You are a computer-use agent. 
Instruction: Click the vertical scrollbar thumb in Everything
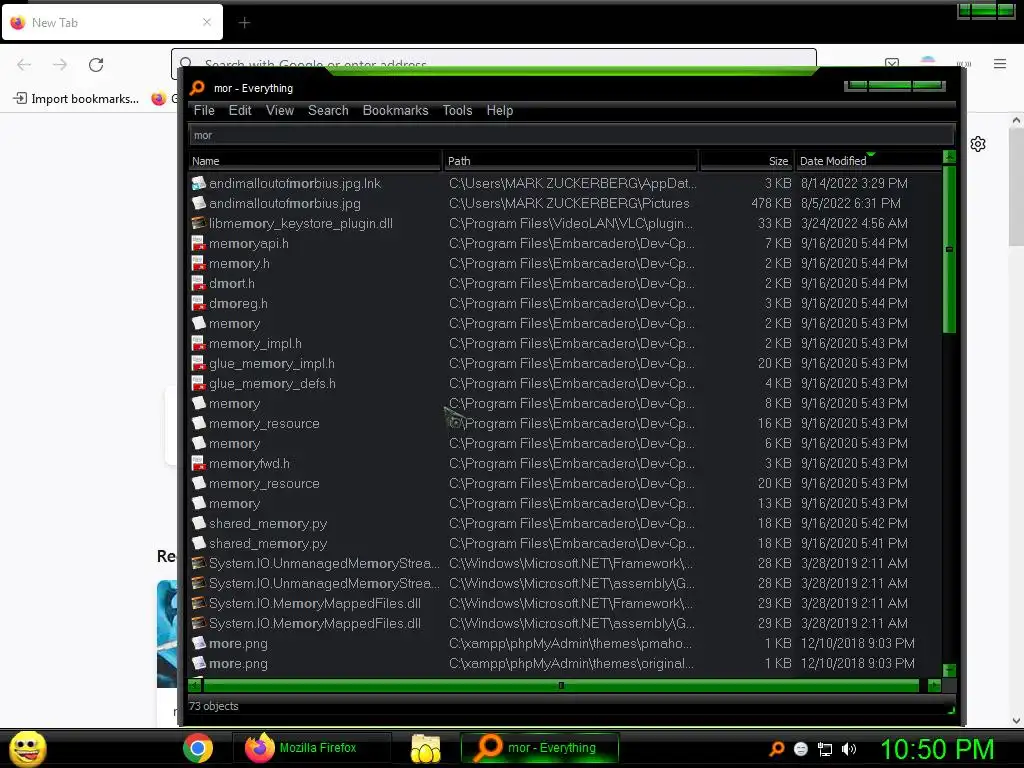click(950, 248)
